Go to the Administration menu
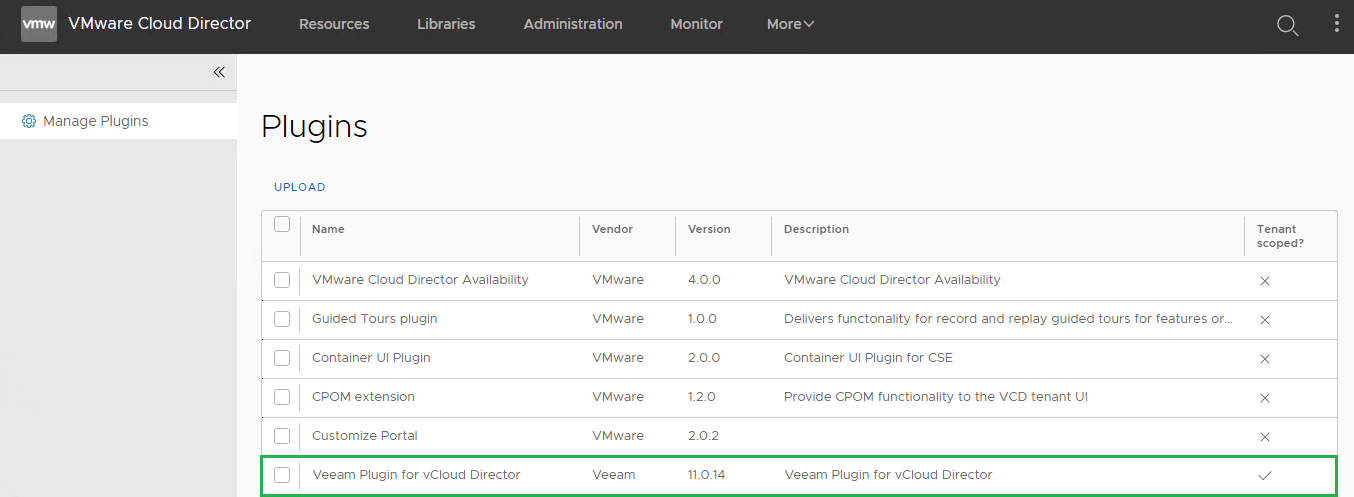The height and width of the screenshot is (497, 1354). pos(573,24)
